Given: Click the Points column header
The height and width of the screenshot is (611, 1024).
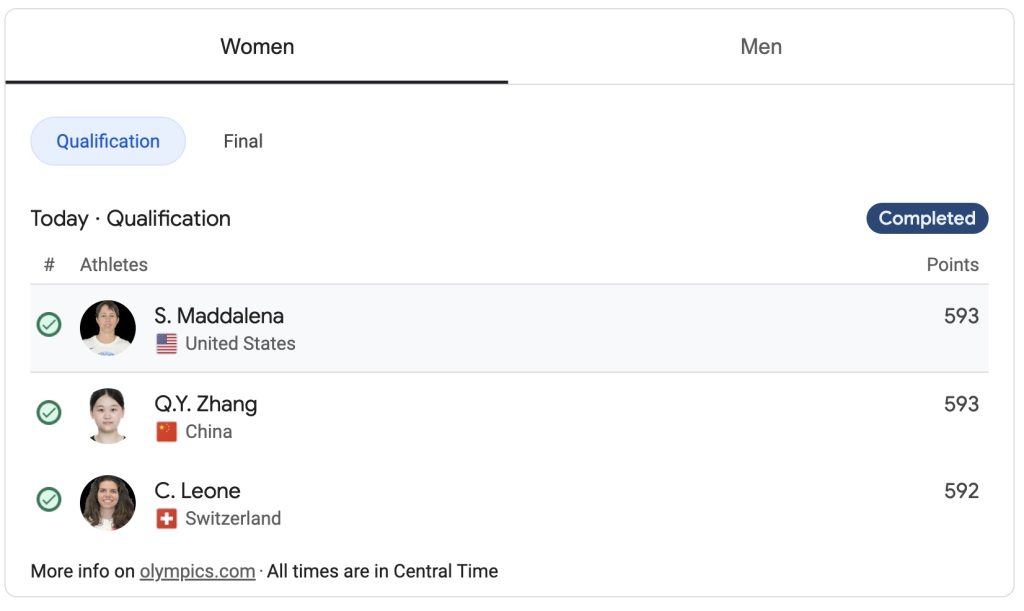Looking at the screenshot, I should click(x=952, y=265).
